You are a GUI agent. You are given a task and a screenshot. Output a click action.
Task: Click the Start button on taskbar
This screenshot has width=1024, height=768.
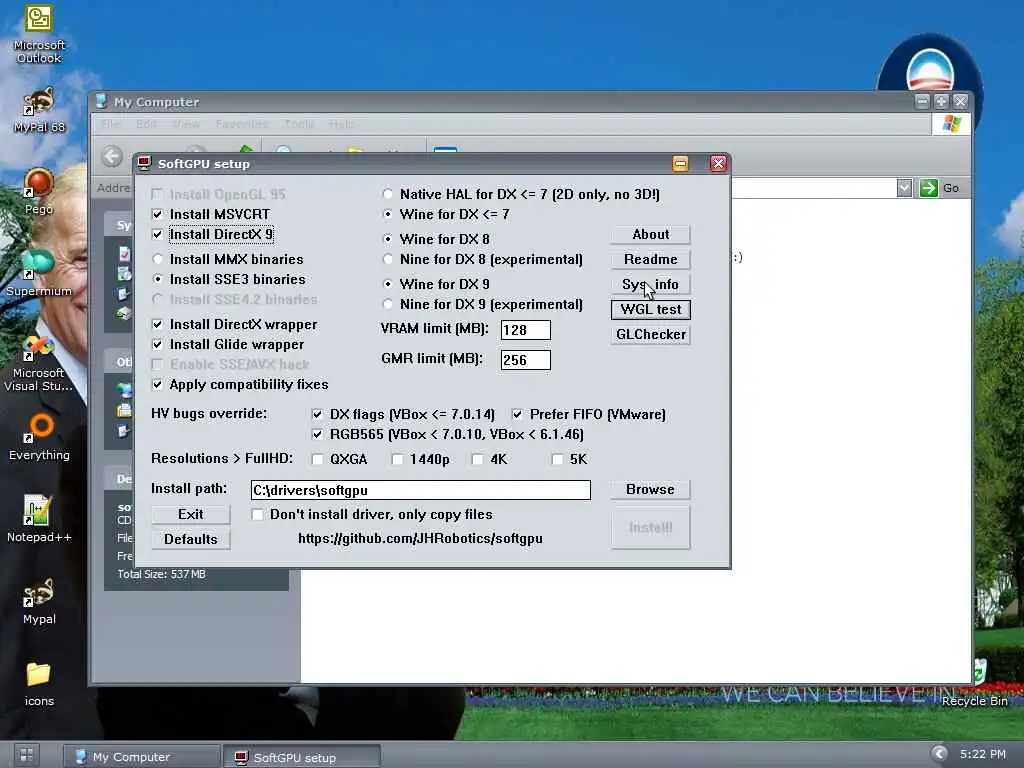[25, 756]
